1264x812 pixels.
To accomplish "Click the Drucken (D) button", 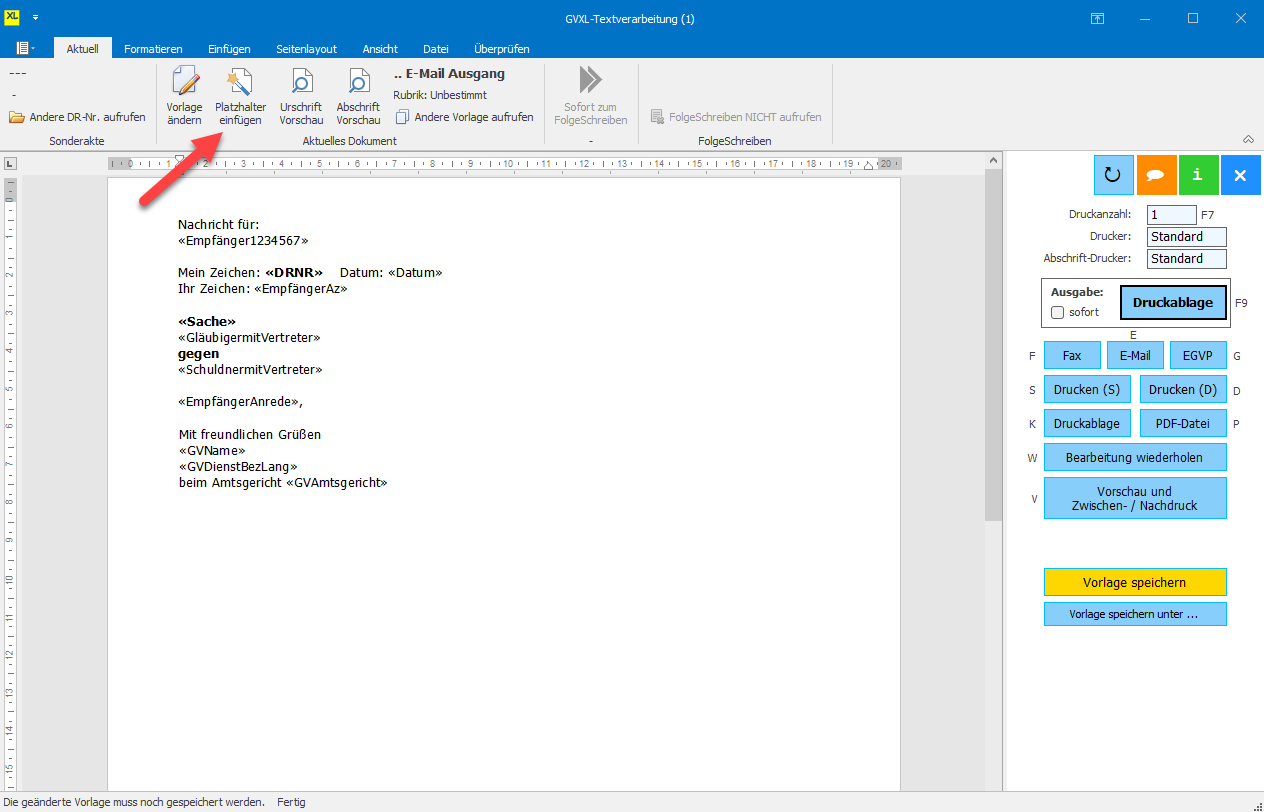I will point(1183,389).
